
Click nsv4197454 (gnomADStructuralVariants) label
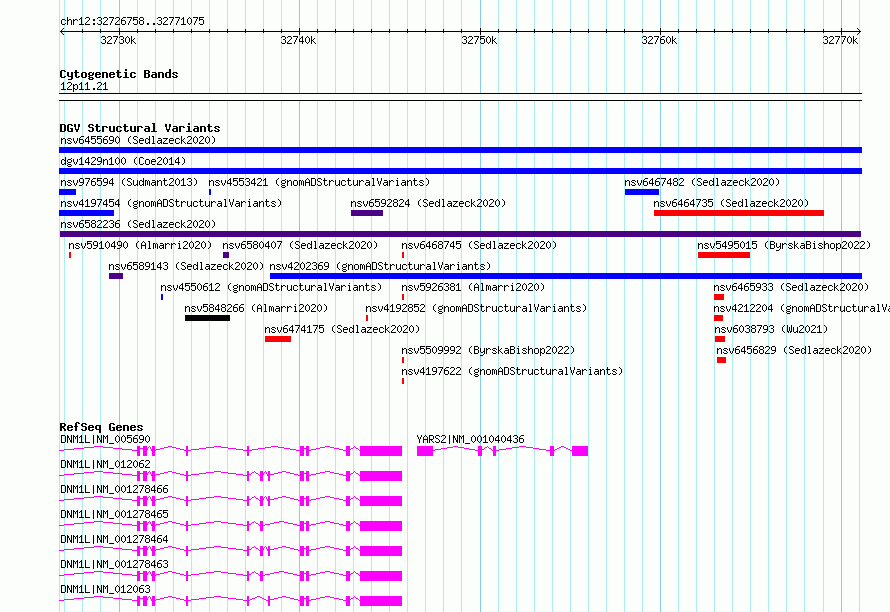171,203
